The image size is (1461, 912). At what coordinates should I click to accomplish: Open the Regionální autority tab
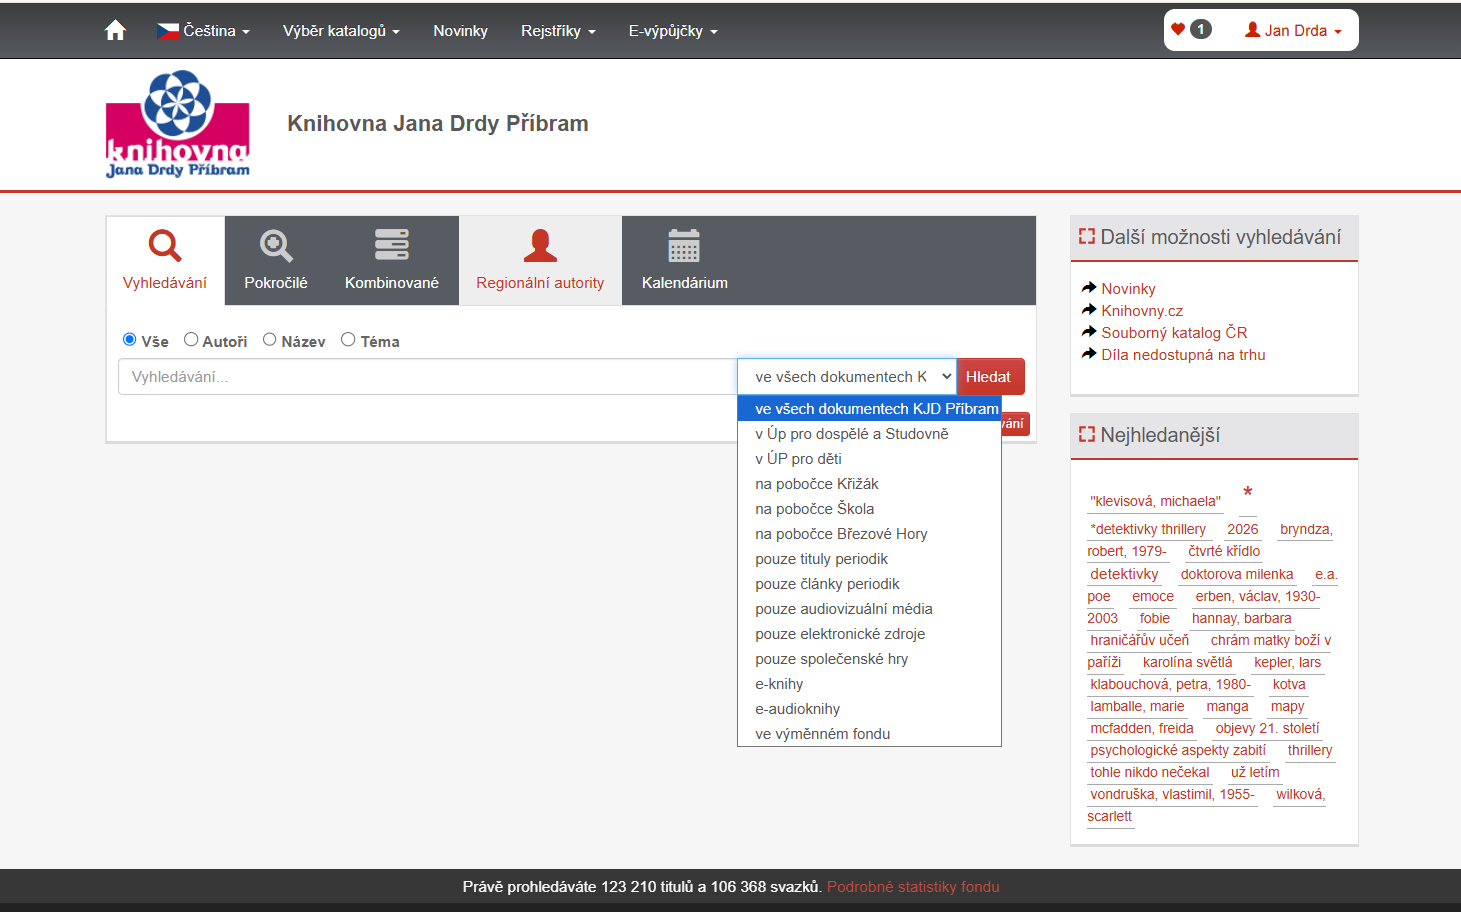click(x=540, y=260)
